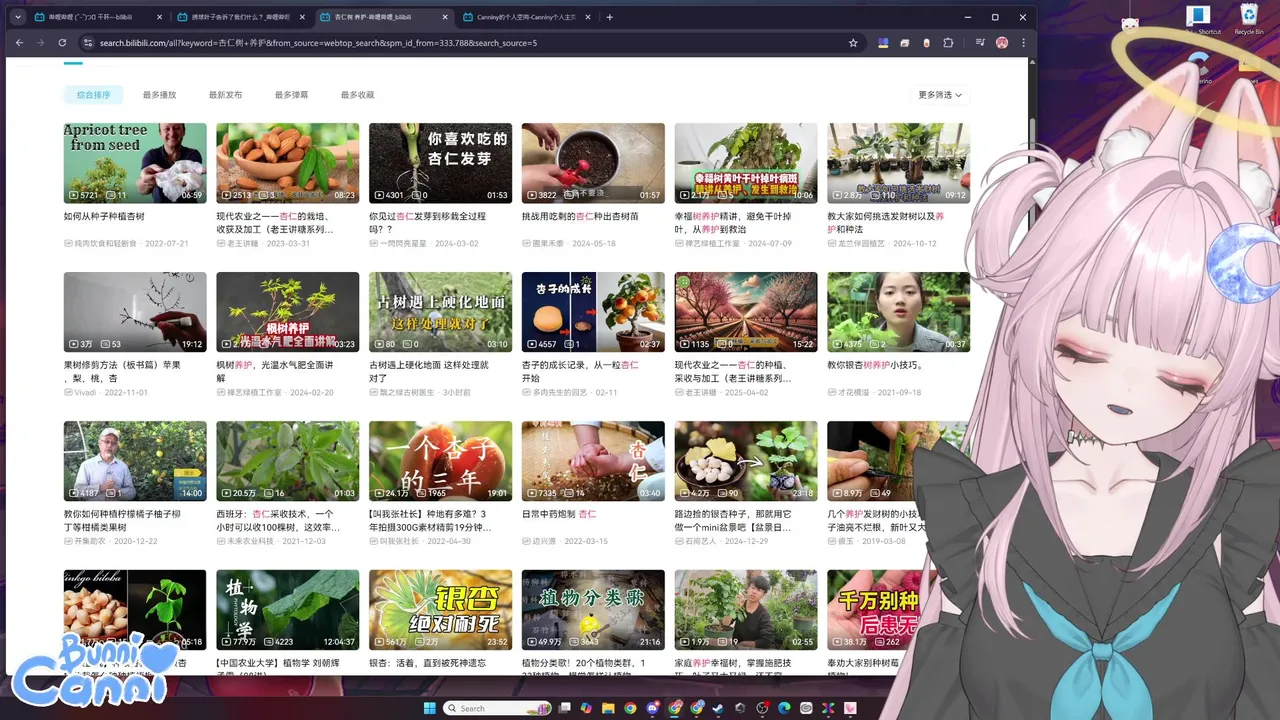Viewport: 1280px width, 720px height.
Task: Open File Explorer from the taskbar
Action: (x=608, y=708)
